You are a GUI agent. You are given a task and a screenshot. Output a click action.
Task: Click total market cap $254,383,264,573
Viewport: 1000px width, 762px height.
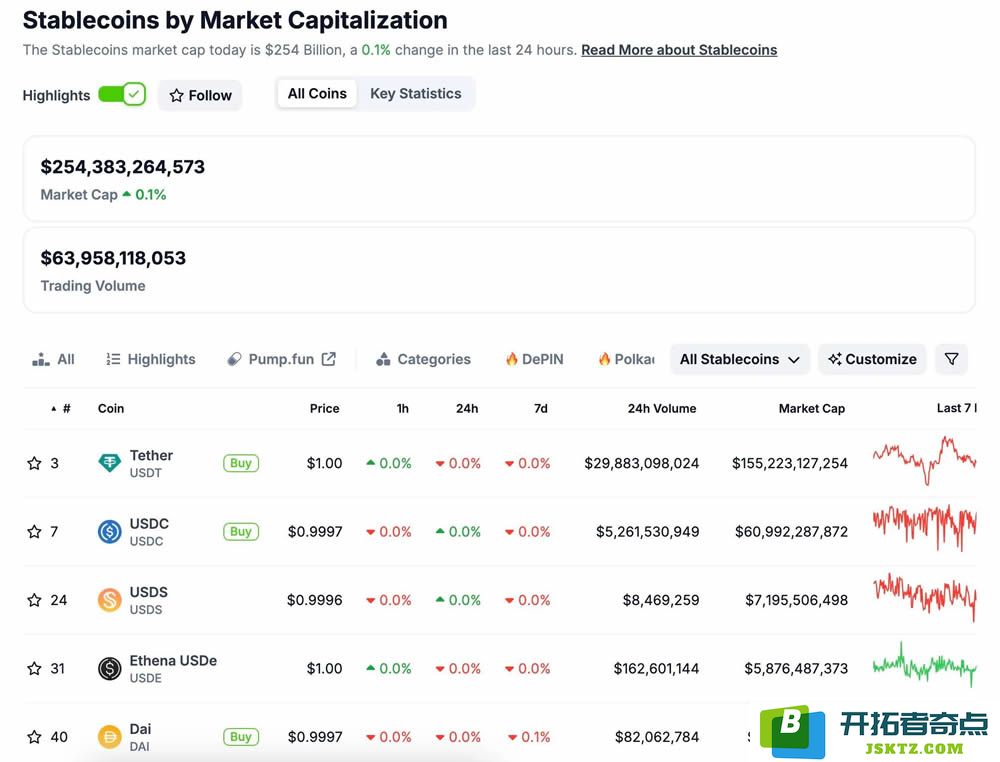(122, 167)
